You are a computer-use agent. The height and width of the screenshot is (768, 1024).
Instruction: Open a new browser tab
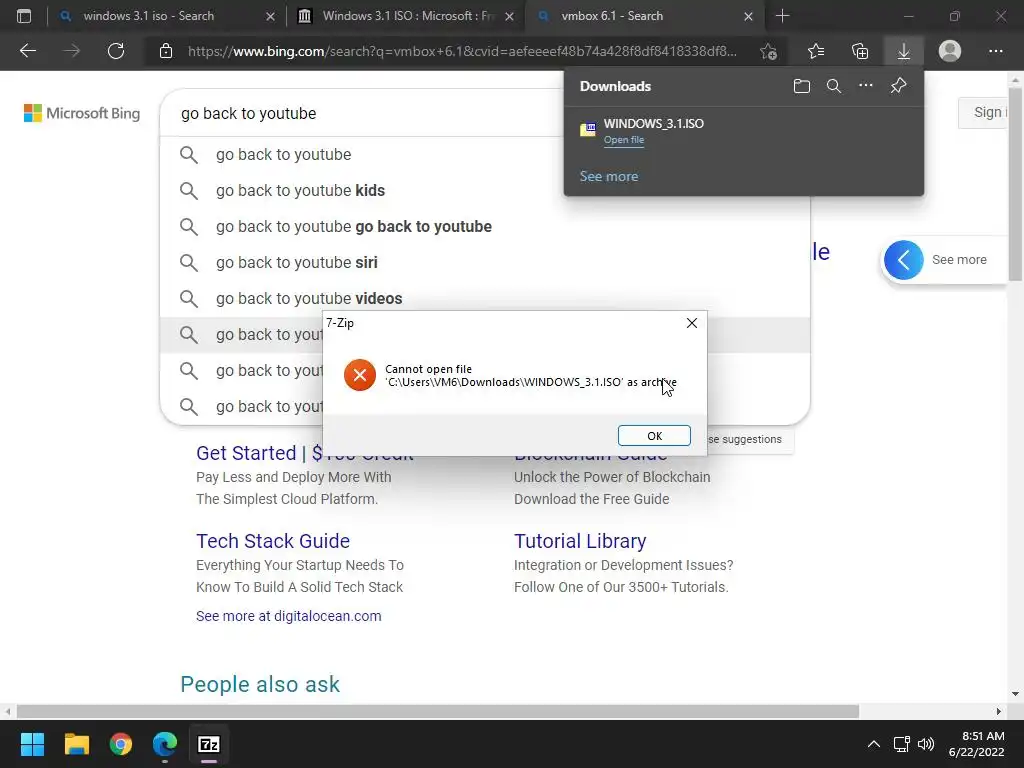[782, 16]
